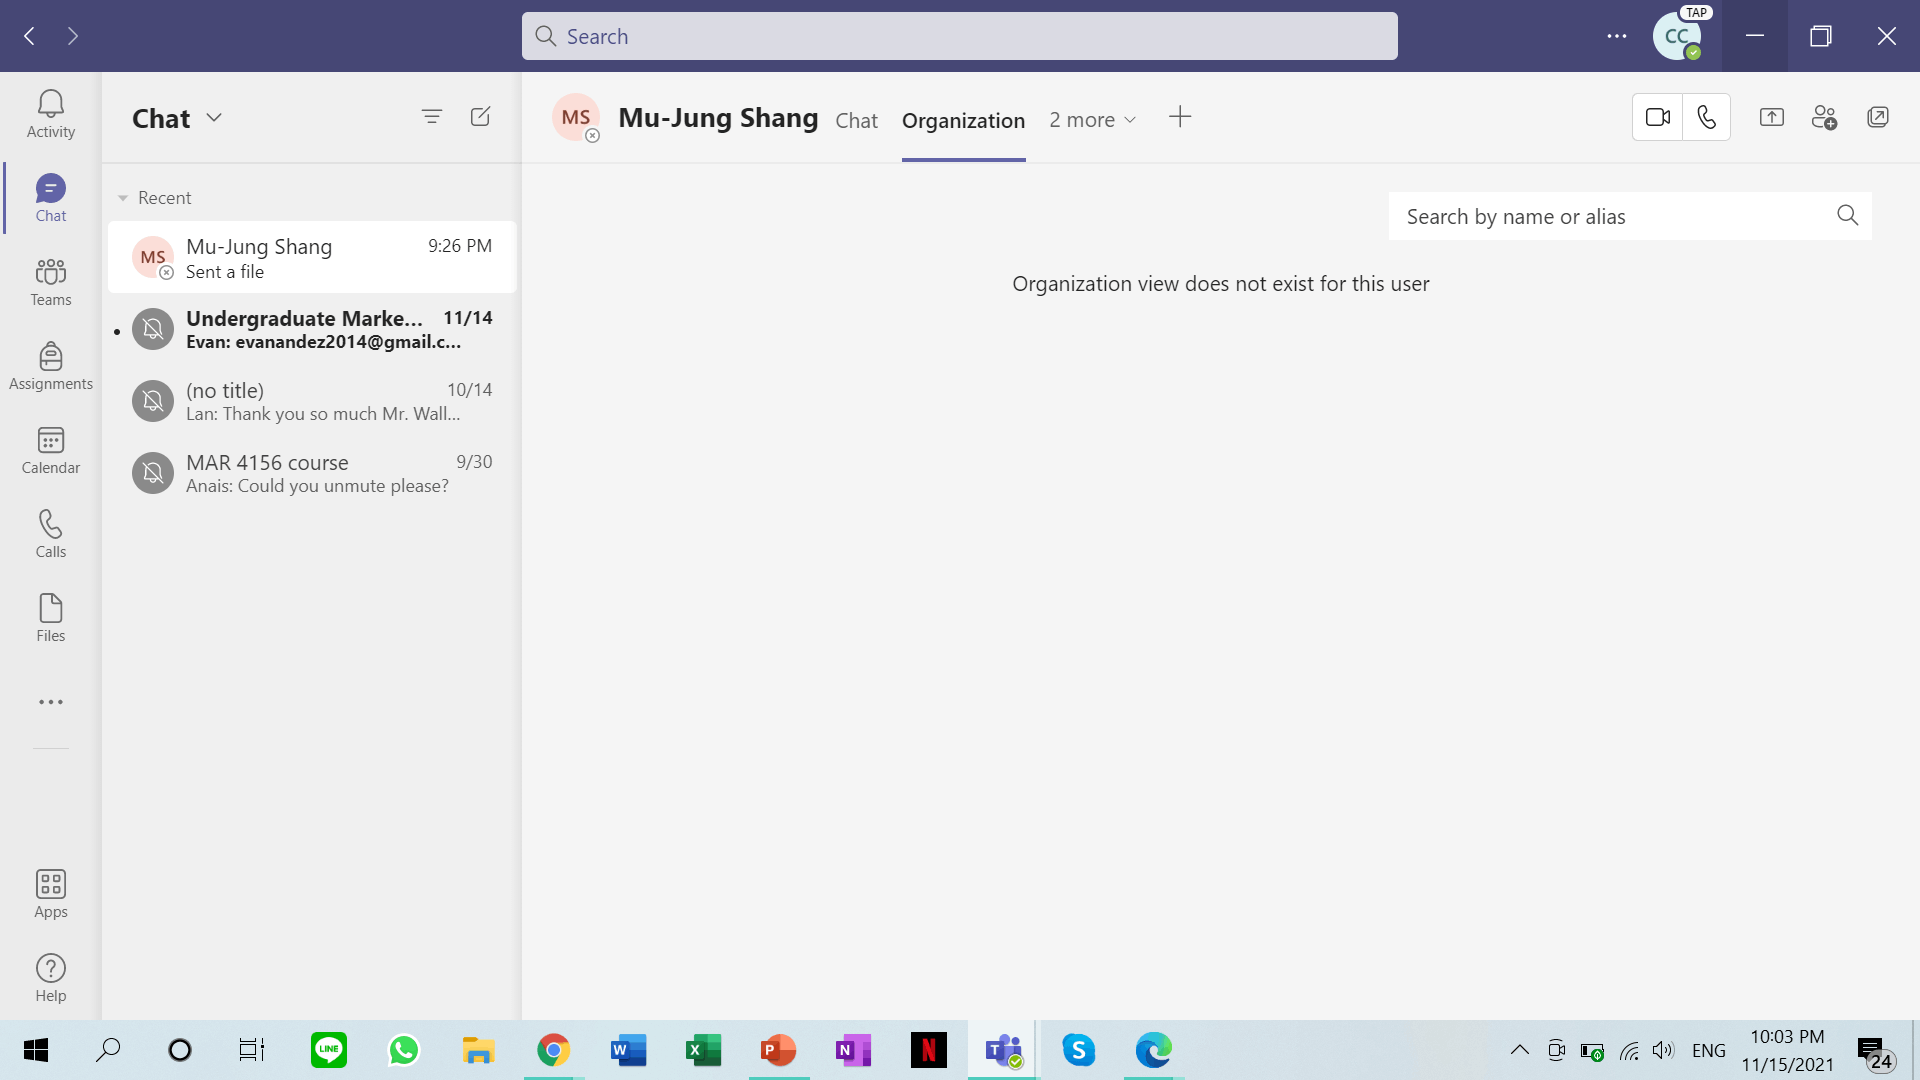
Task: Add people to this chat
Action: 1824,117
